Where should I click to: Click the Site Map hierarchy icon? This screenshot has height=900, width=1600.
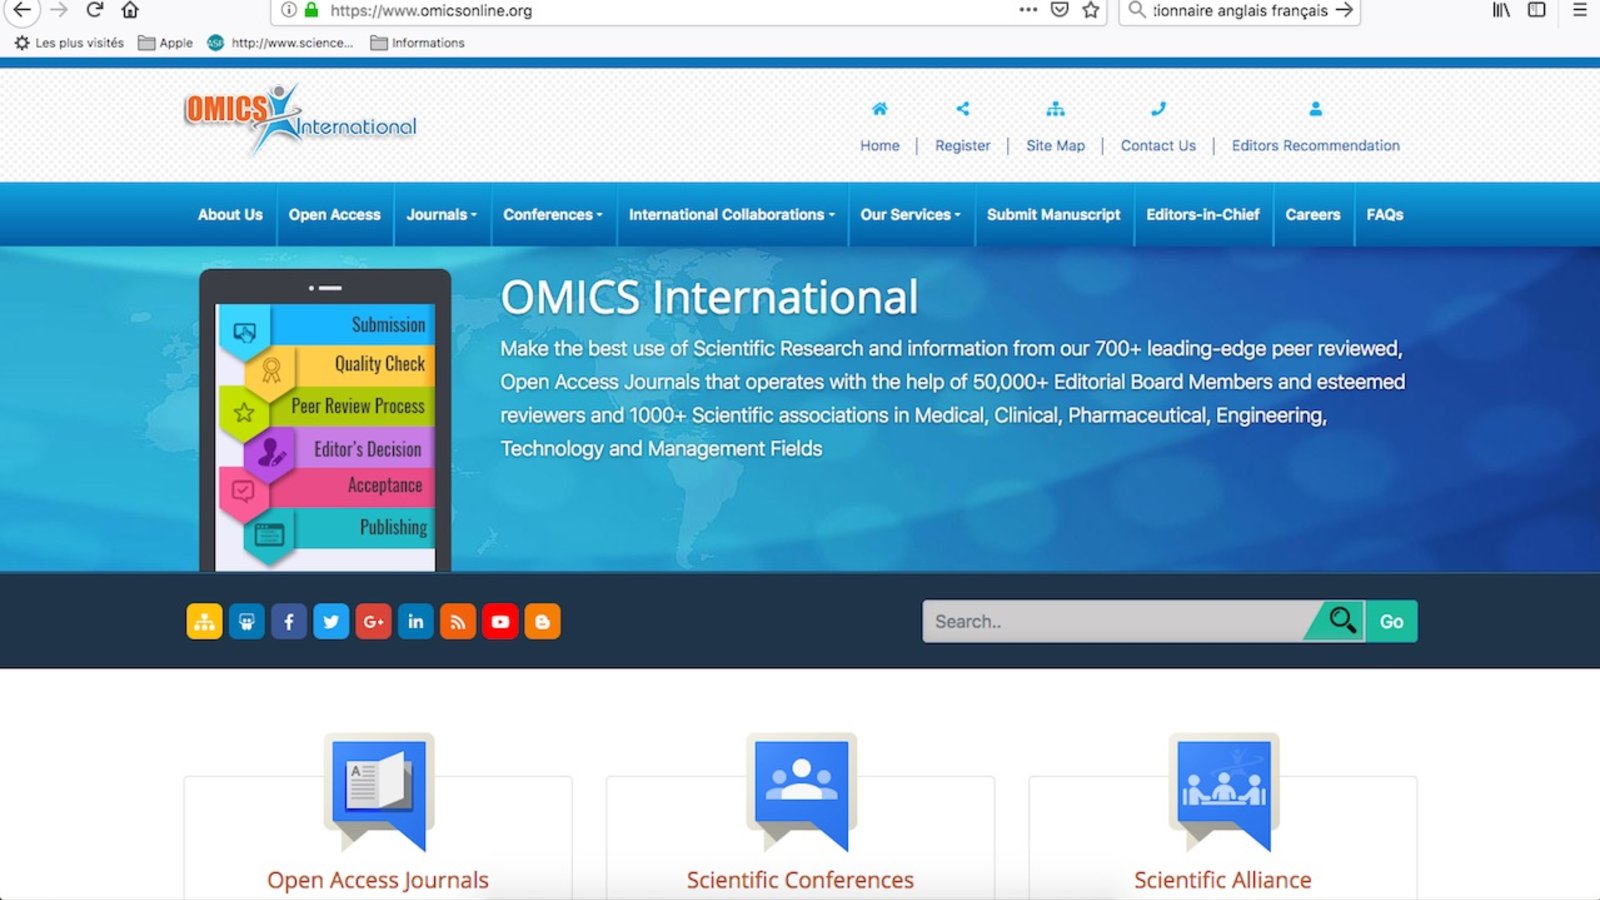[1055, 109]
